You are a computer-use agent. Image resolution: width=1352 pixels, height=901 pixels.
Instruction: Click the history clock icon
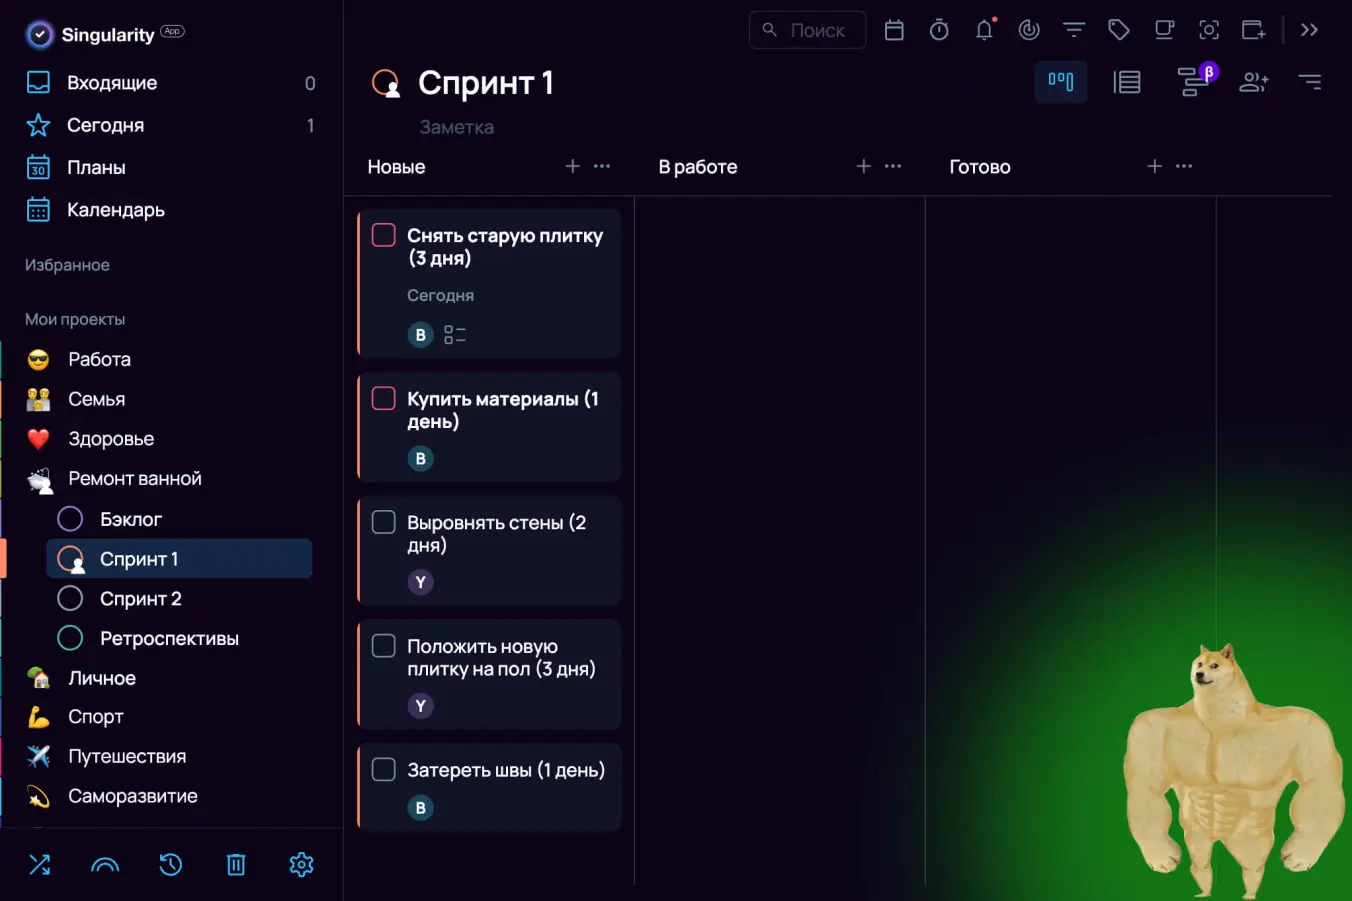pos(171,864)
